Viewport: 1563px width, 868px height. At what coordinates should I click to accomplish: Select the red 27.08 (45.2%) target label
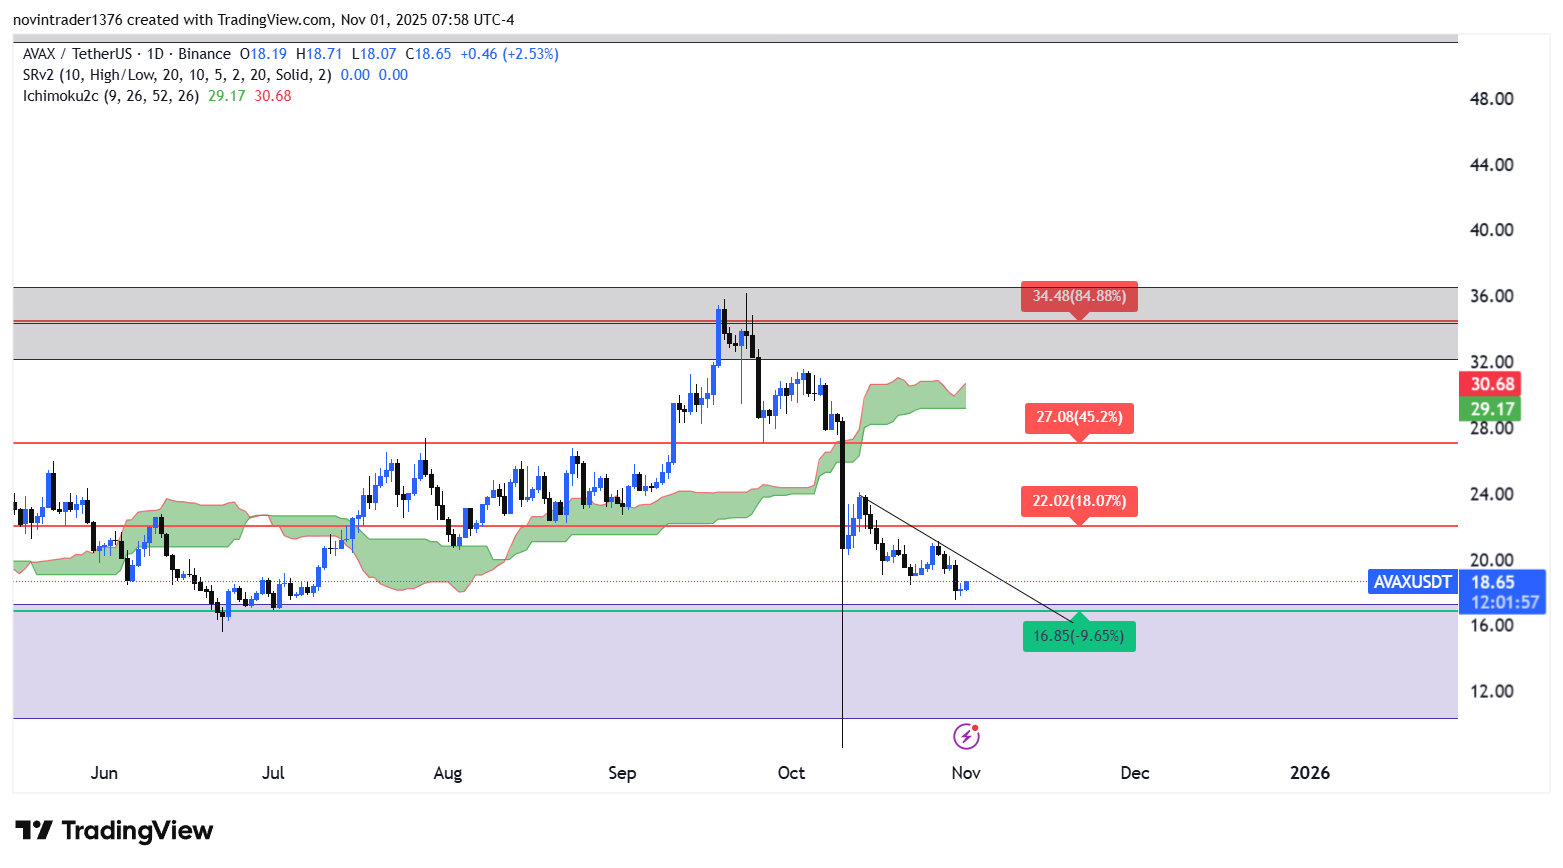click(x=1079, y=417)
